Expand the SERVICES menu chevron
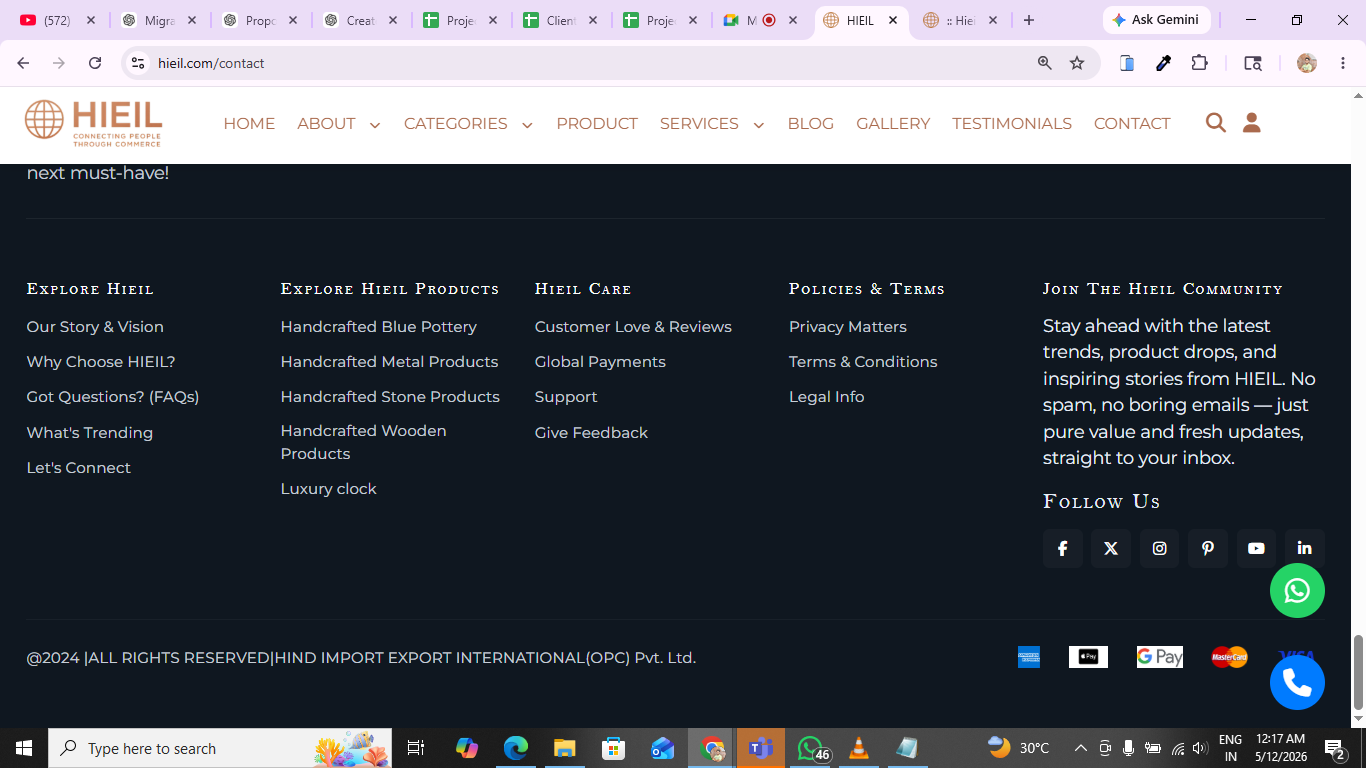 (x=759, y=125)
